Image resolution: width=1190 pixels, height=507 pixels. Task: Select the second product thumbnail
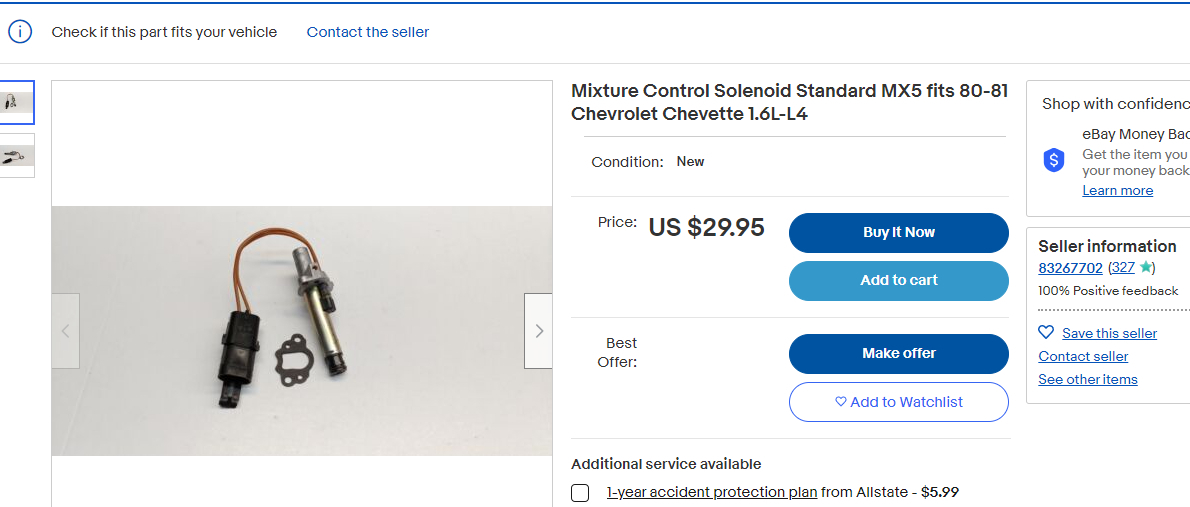(x=17, y=155)
